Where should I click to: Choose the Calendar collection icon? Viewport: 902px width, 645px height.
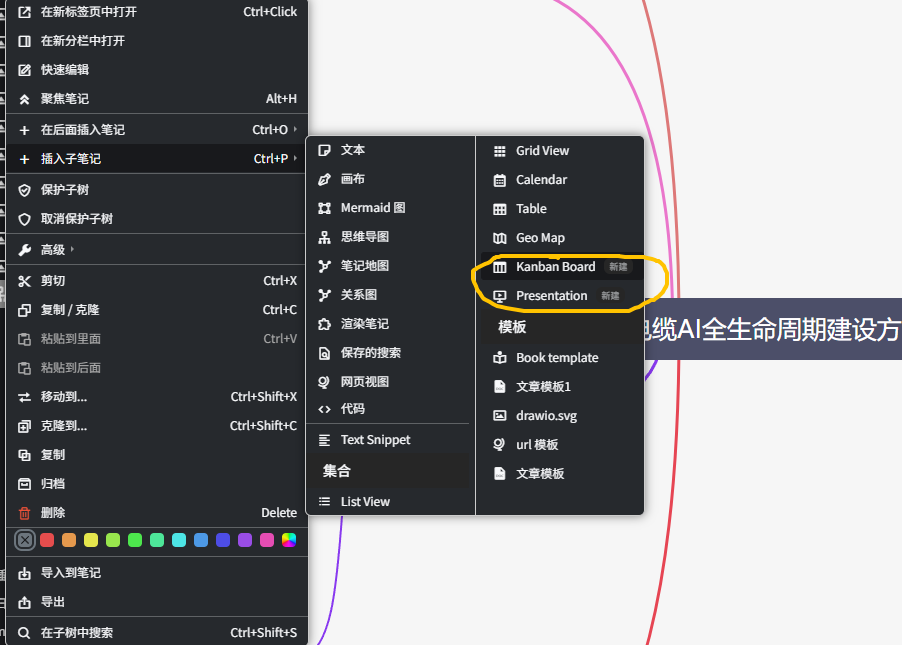(500, 180)
